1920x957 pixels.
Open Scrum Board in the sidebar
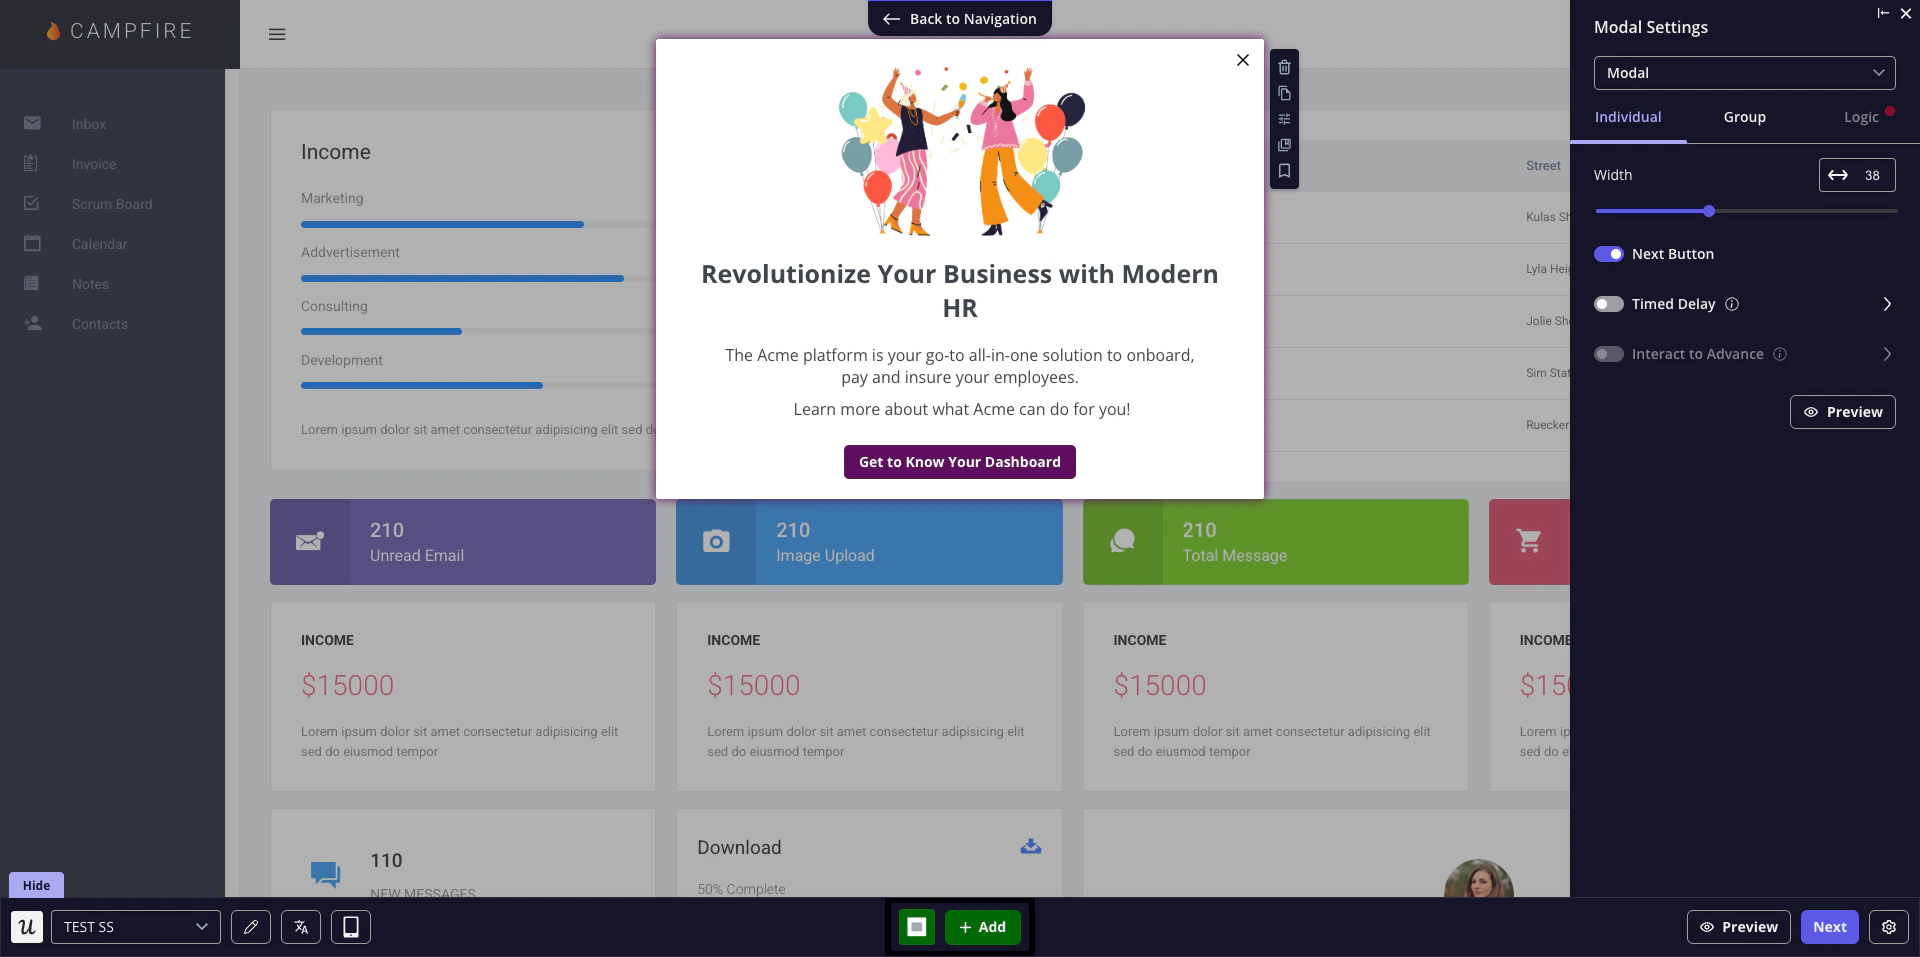(x=112, y=204)
